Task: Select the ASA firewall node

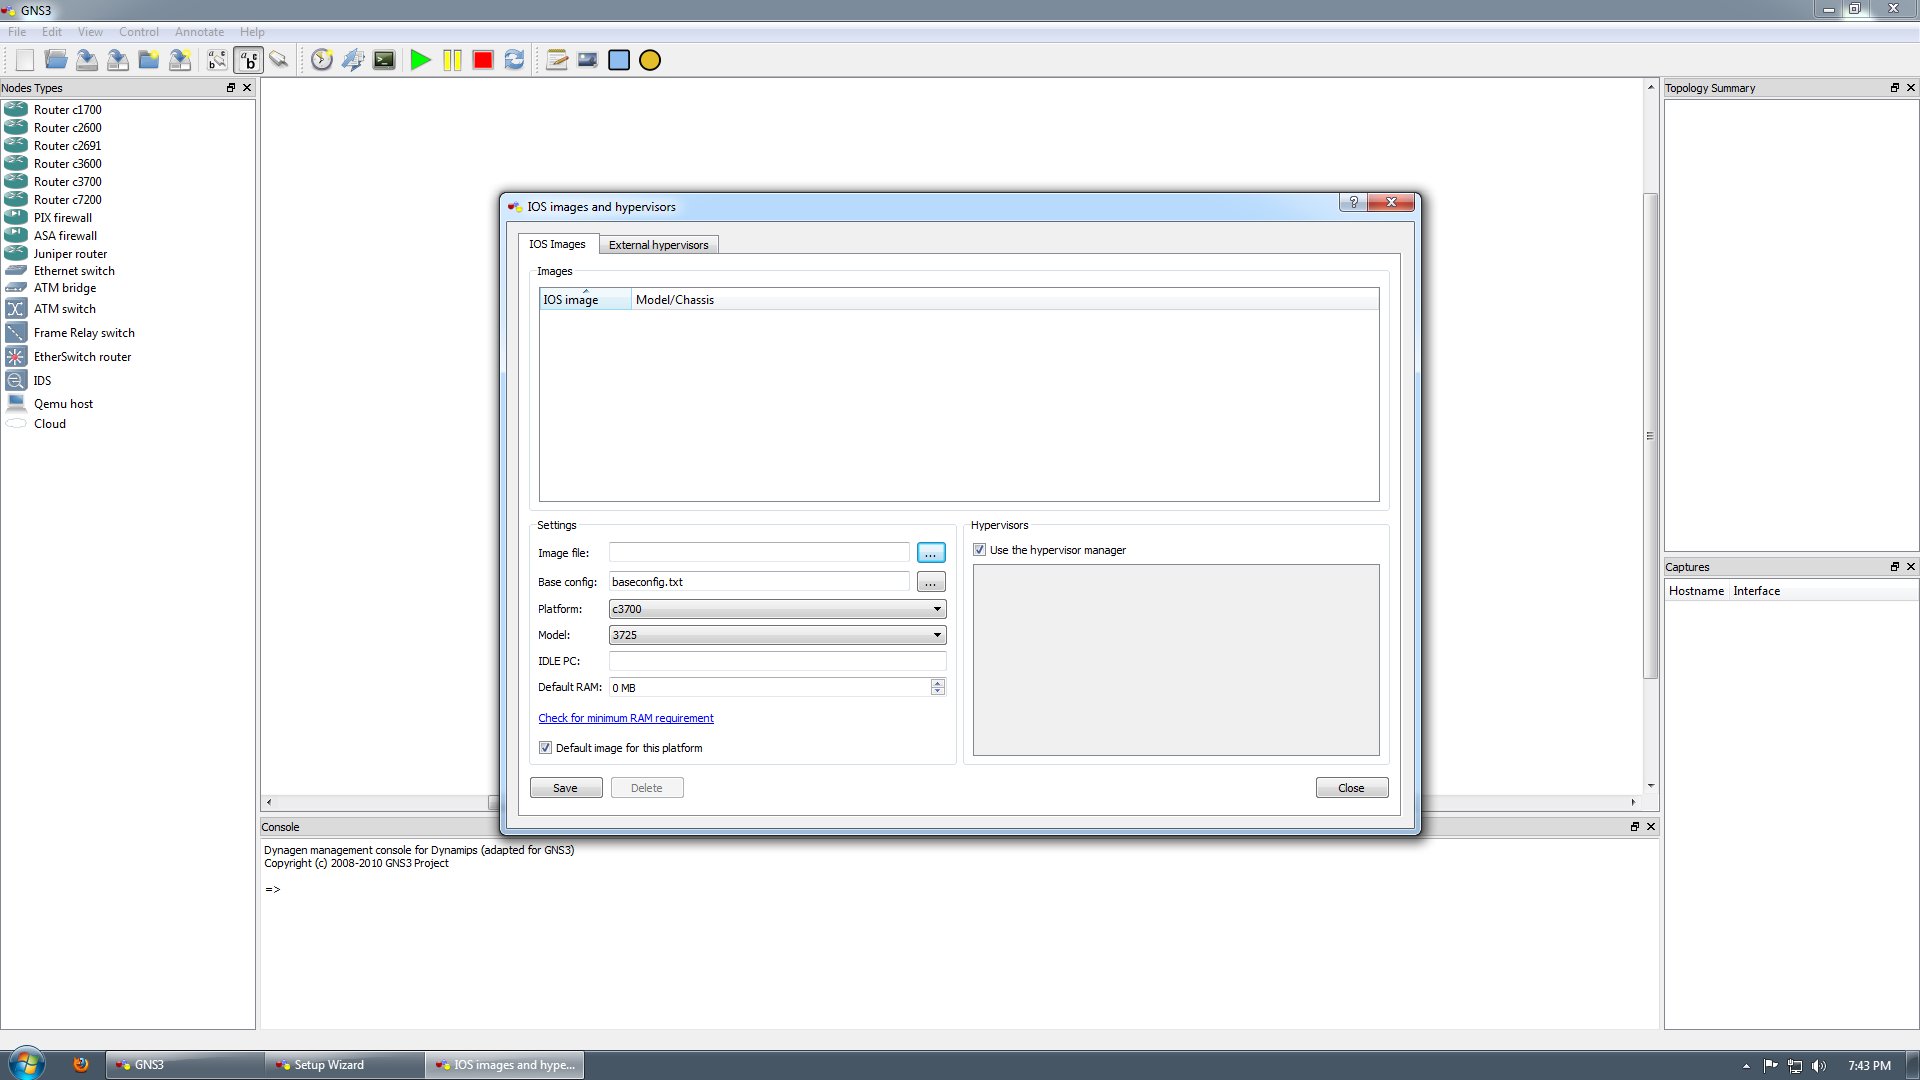Action: coord(65,236)
